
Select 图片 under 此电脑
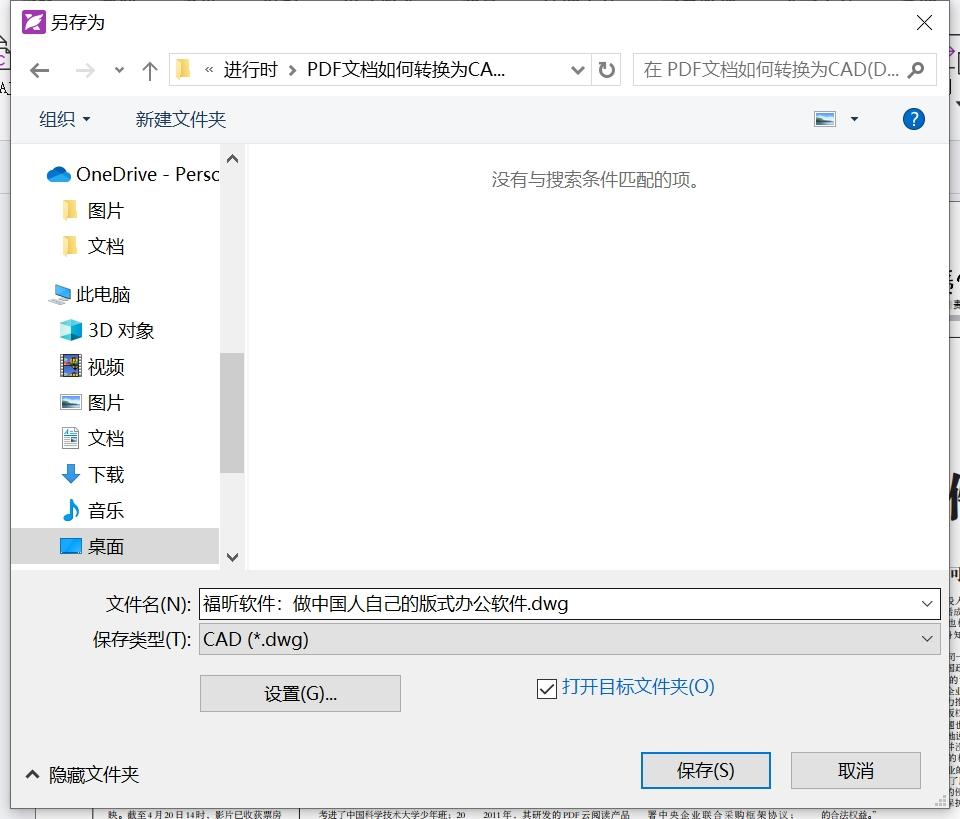tap(92, 402)
